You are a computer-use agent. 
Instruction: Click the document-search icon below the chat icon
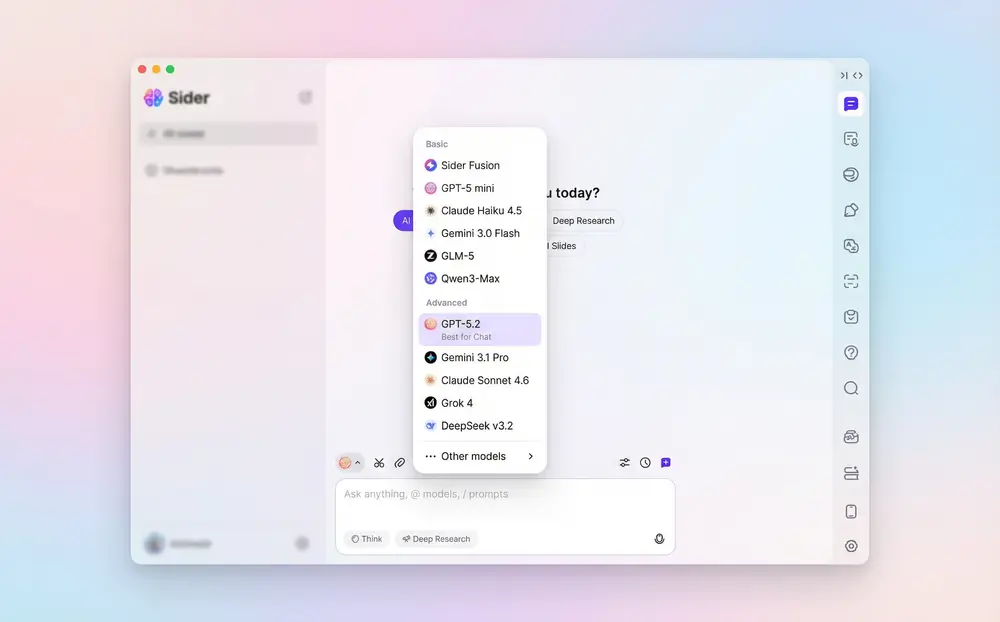click(851, 139)
